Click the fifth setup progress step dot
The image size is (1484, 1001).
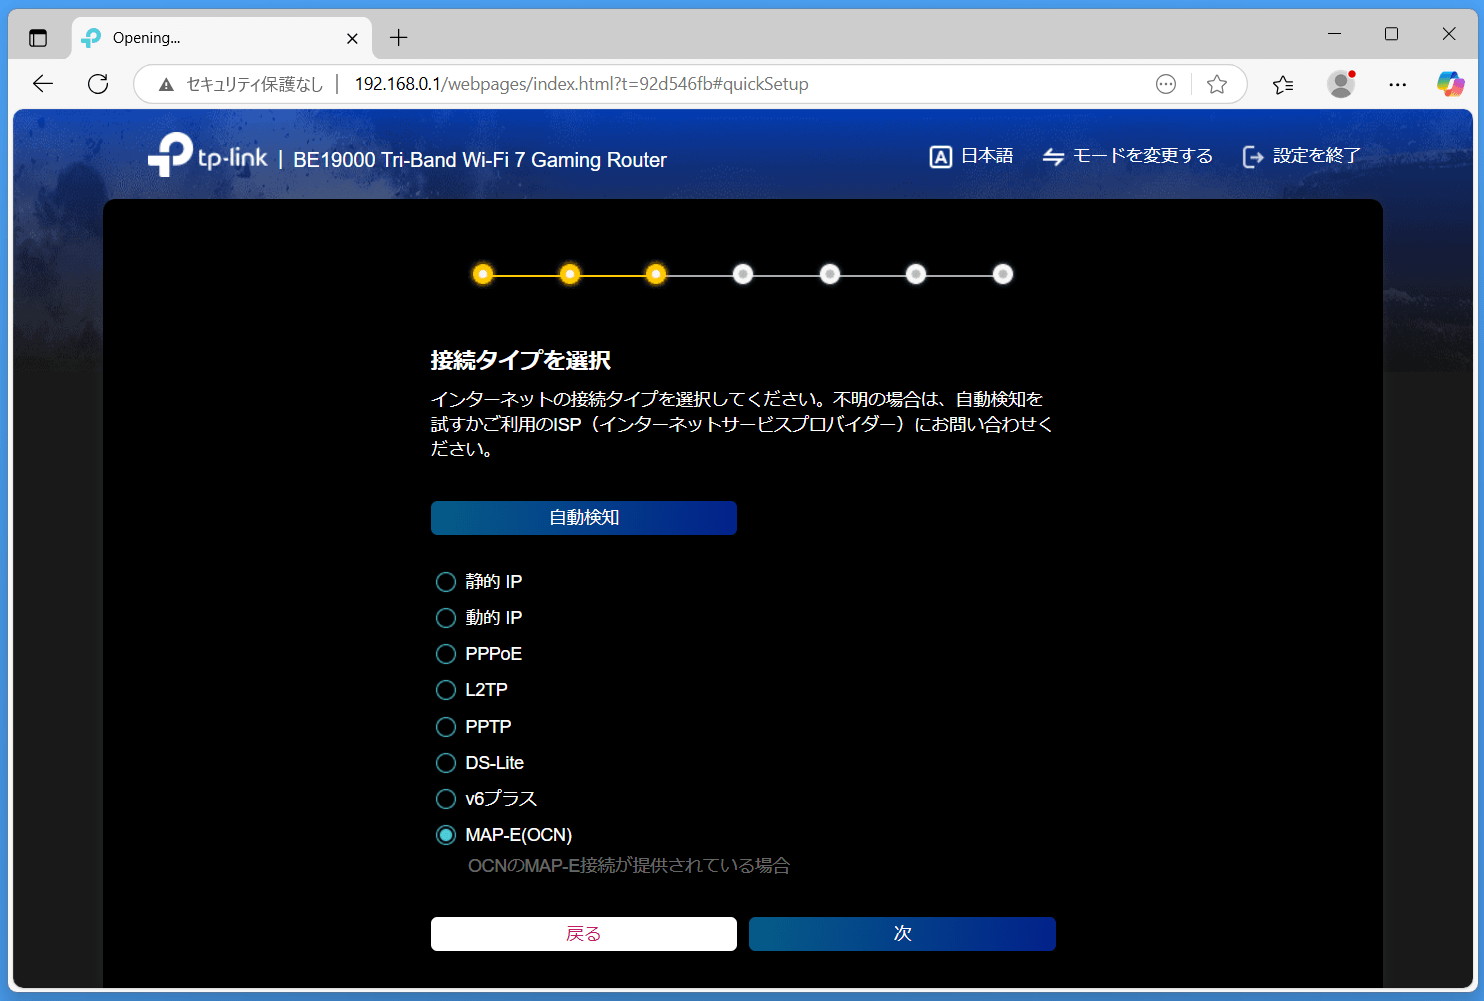pyautogui.click(x=830, y=274)
